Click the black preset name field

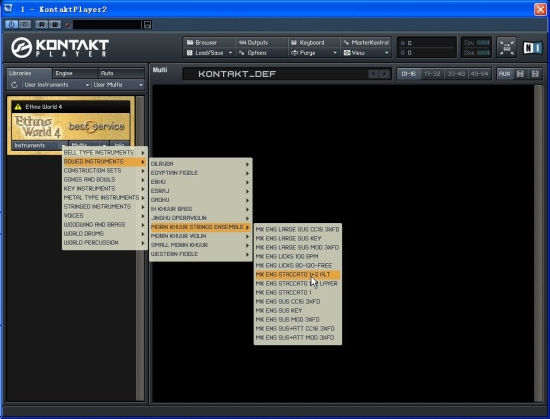tap(107, 25)
